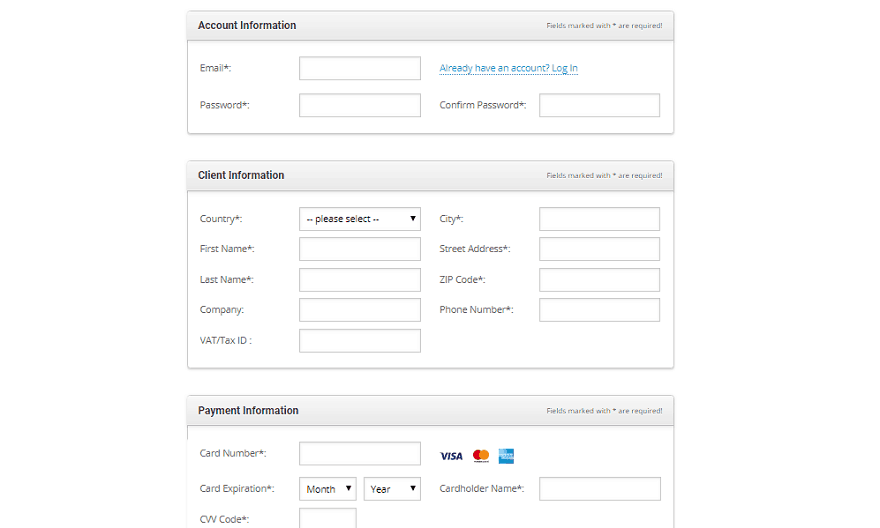Click the Company input box
Image resolution: width=880 pixels, height=528 pixels.
pos(360,310)
